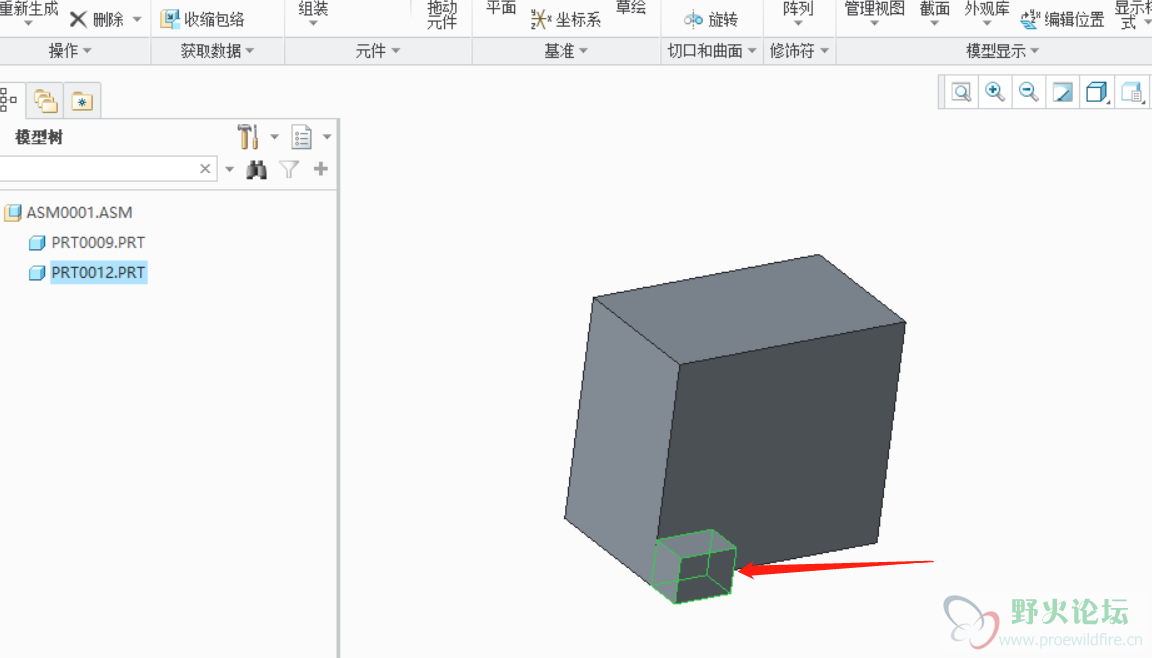Click the zoom out magnifier icon

(x=1029, y=92)
